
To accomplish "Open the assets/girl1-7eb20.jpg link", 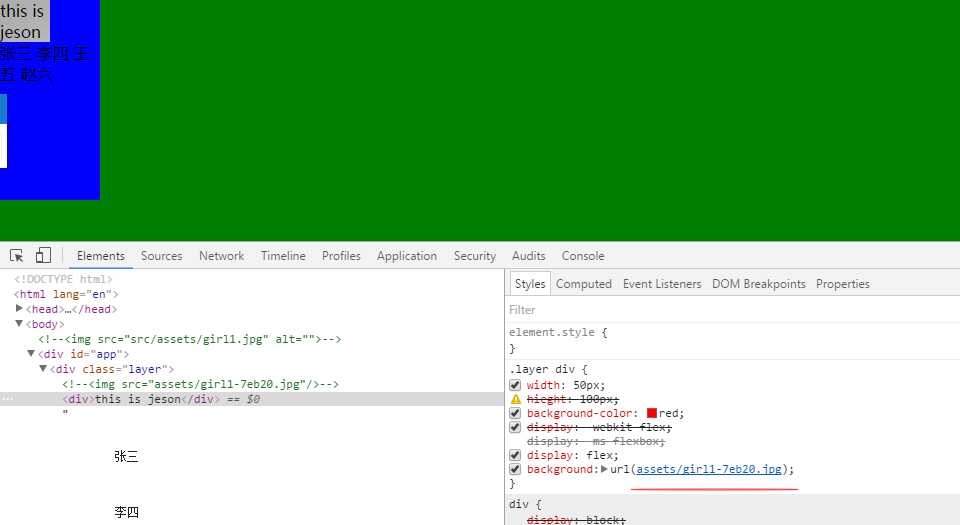I will (709, 469).
